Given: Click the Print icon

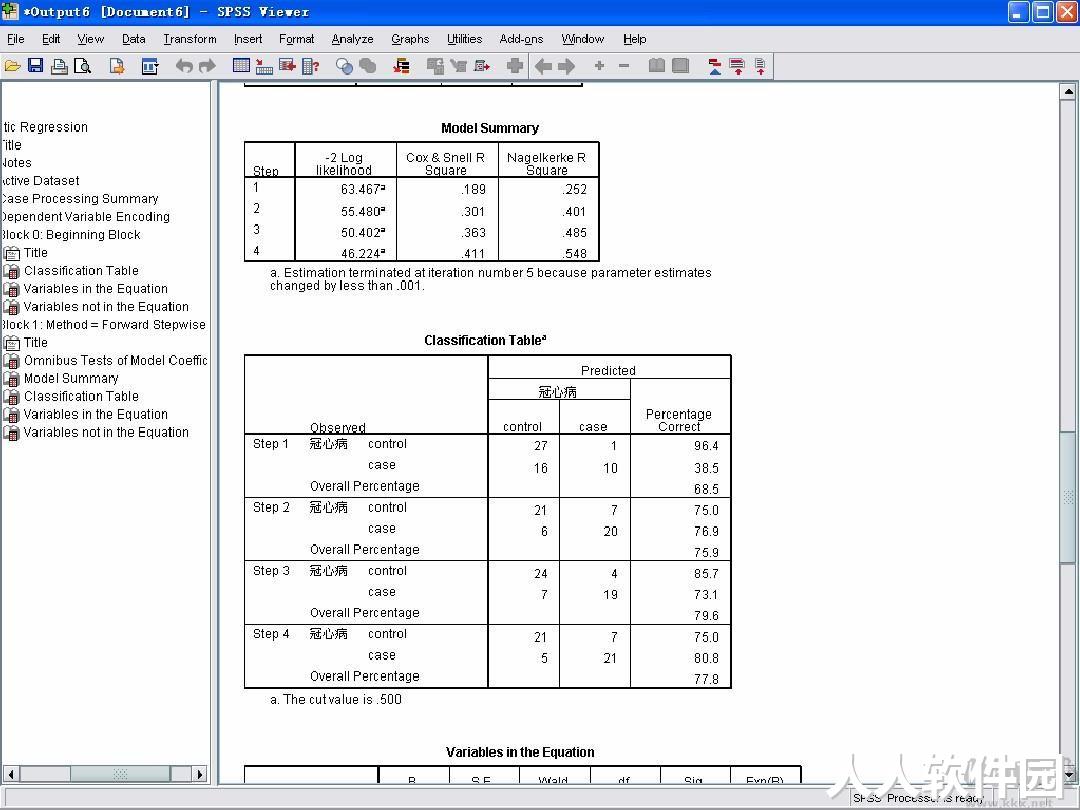Looking at the screenshot, I should point(59,66).
